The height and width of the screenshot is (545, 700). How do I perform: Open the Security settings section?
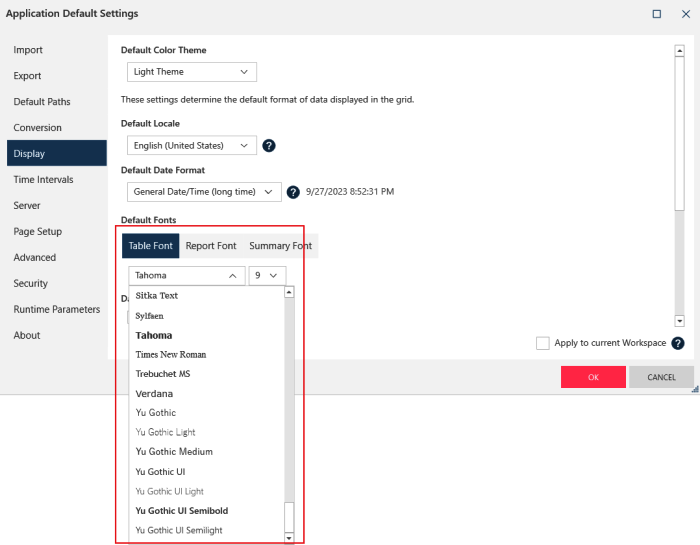57,283
